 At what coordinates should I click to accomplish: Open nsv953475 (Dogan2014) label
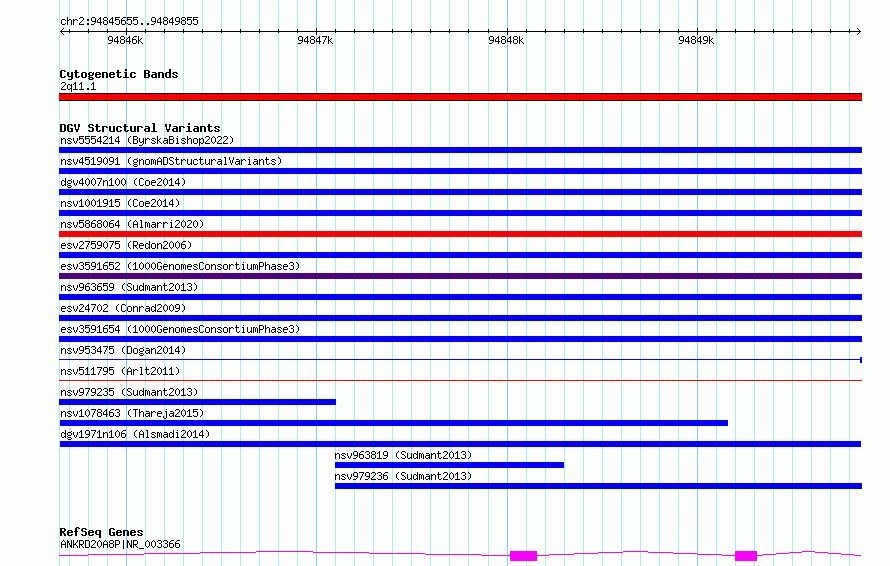pyautogui.click(x=123, y=350)
